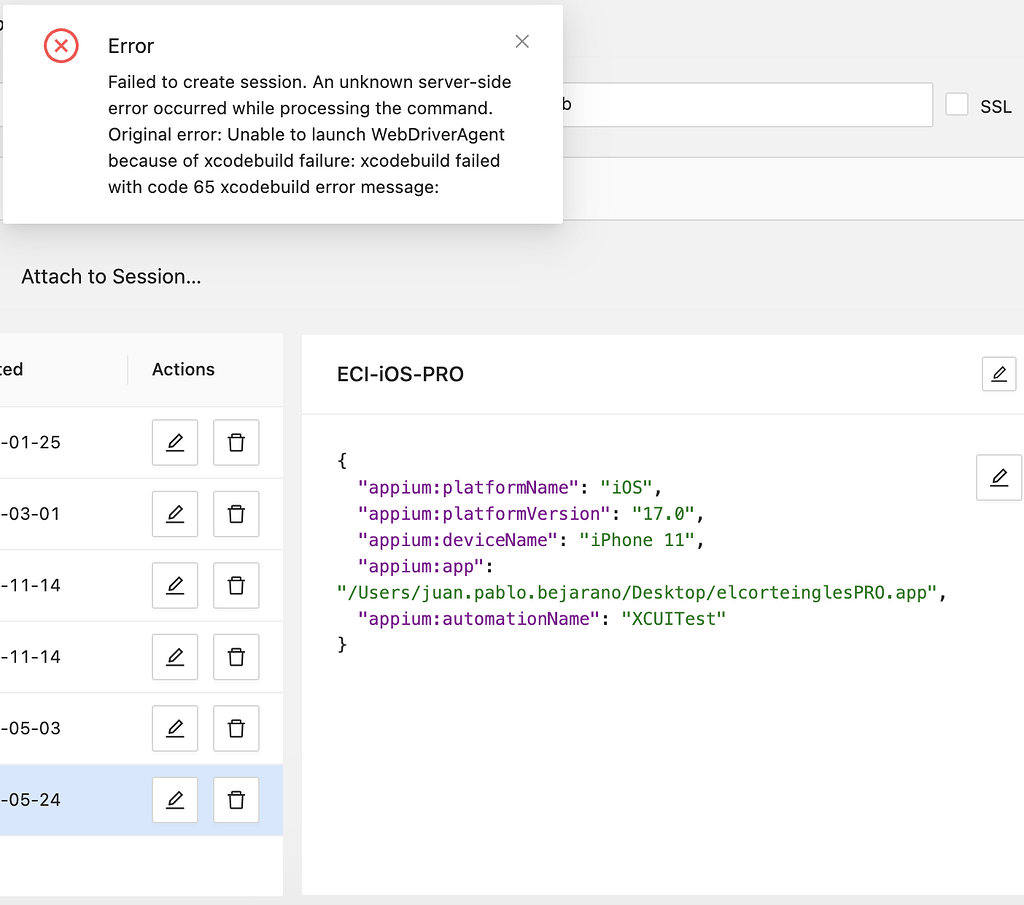This screenshot has width=1024, height=905.
Task: Rename ECI-iOS-PRO using the pencil icon
Action: click(x=998, y=373)
